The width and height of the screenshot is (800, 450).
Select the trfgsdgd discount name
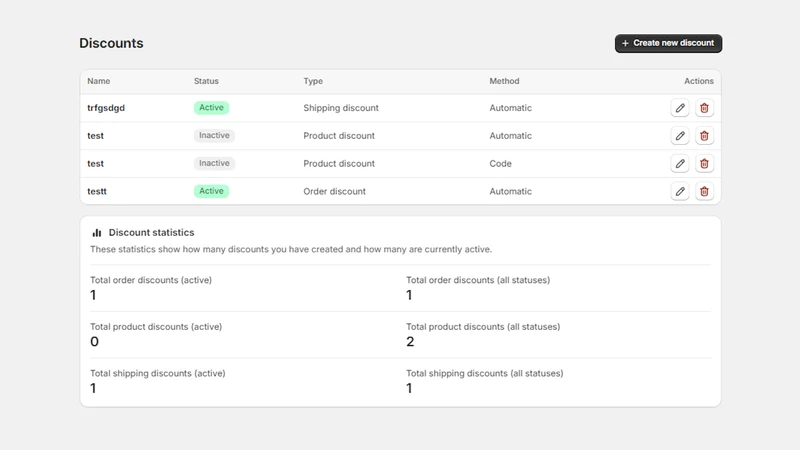tap(106, 108)
